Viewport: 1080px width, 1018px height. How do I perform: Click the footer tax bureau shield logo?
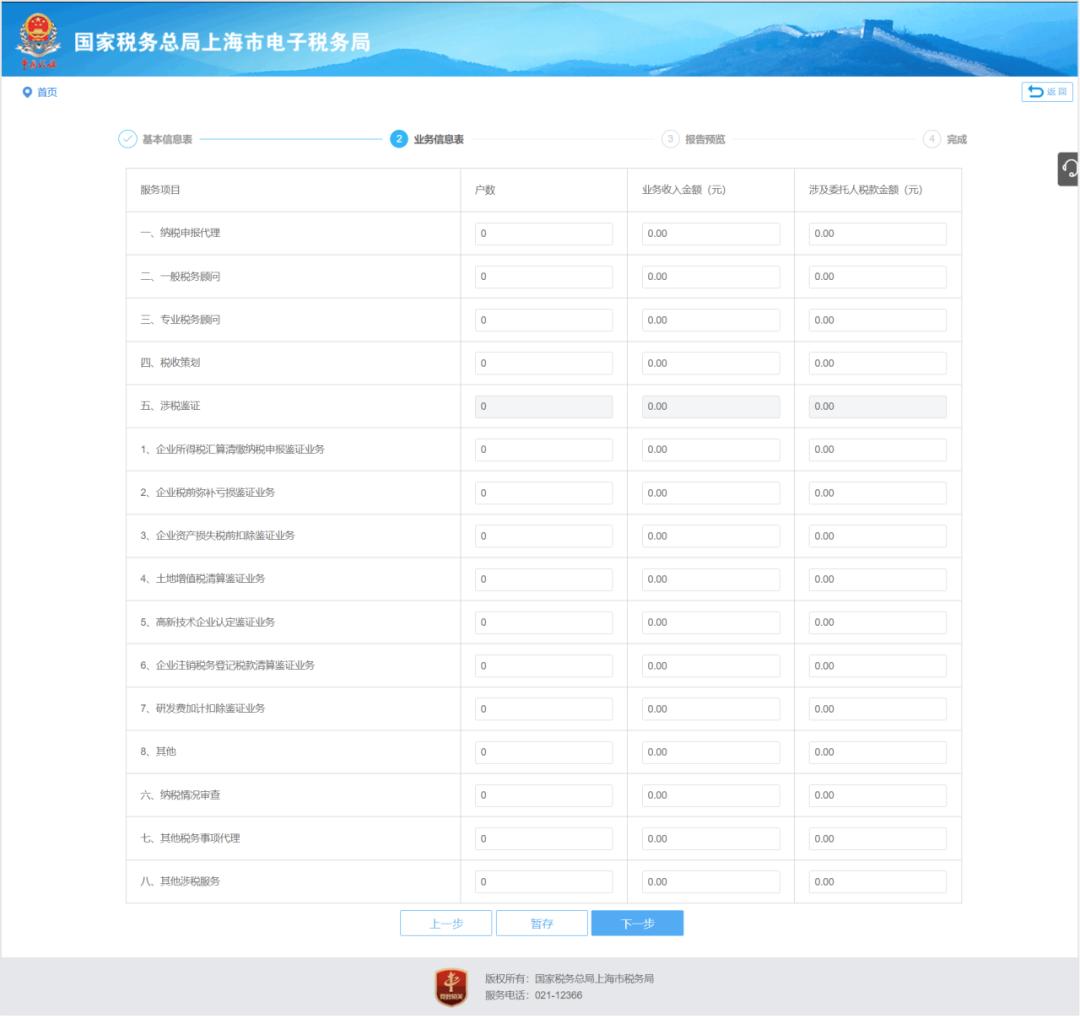pos(451,986)
